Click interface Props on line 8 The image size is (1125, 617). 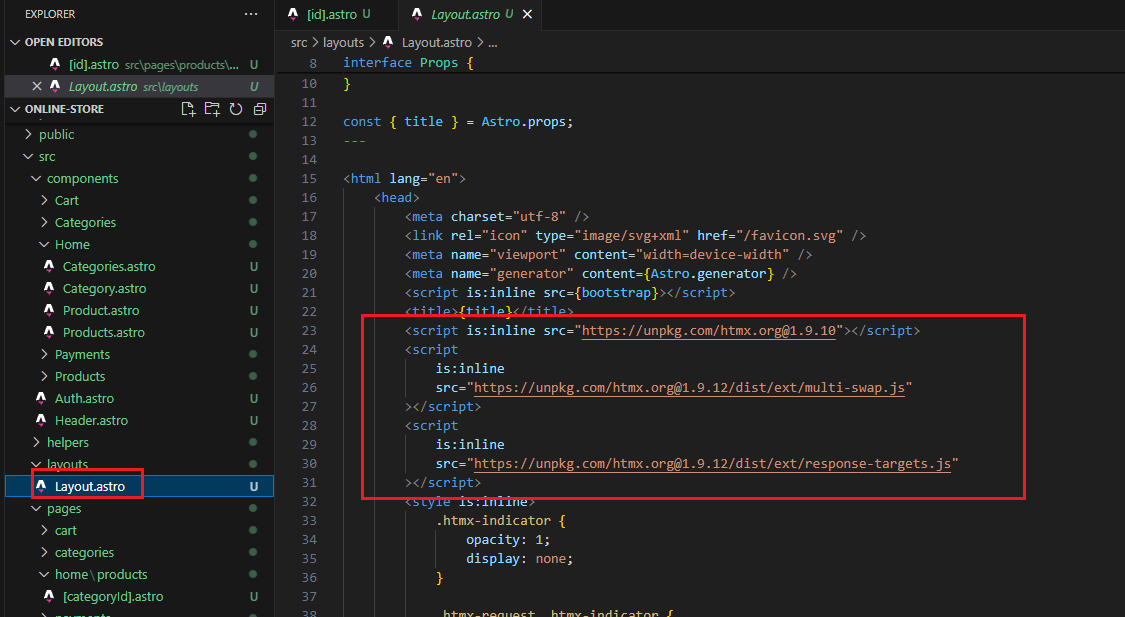pyautogui.click(x=400, y=63)
